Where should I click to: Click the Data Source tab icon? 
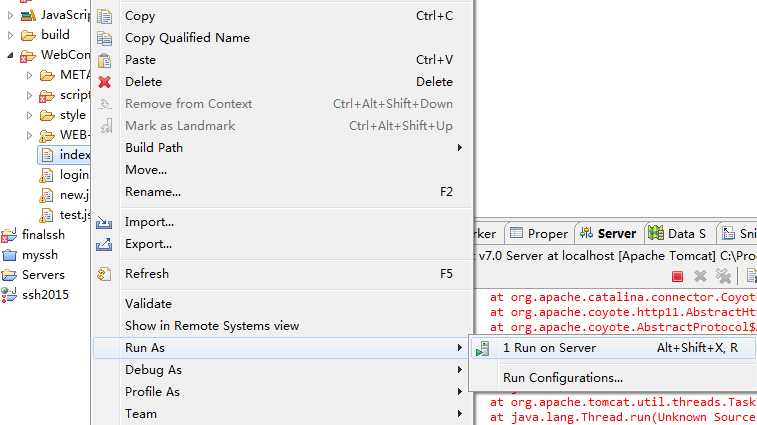(x=656, y=233)
